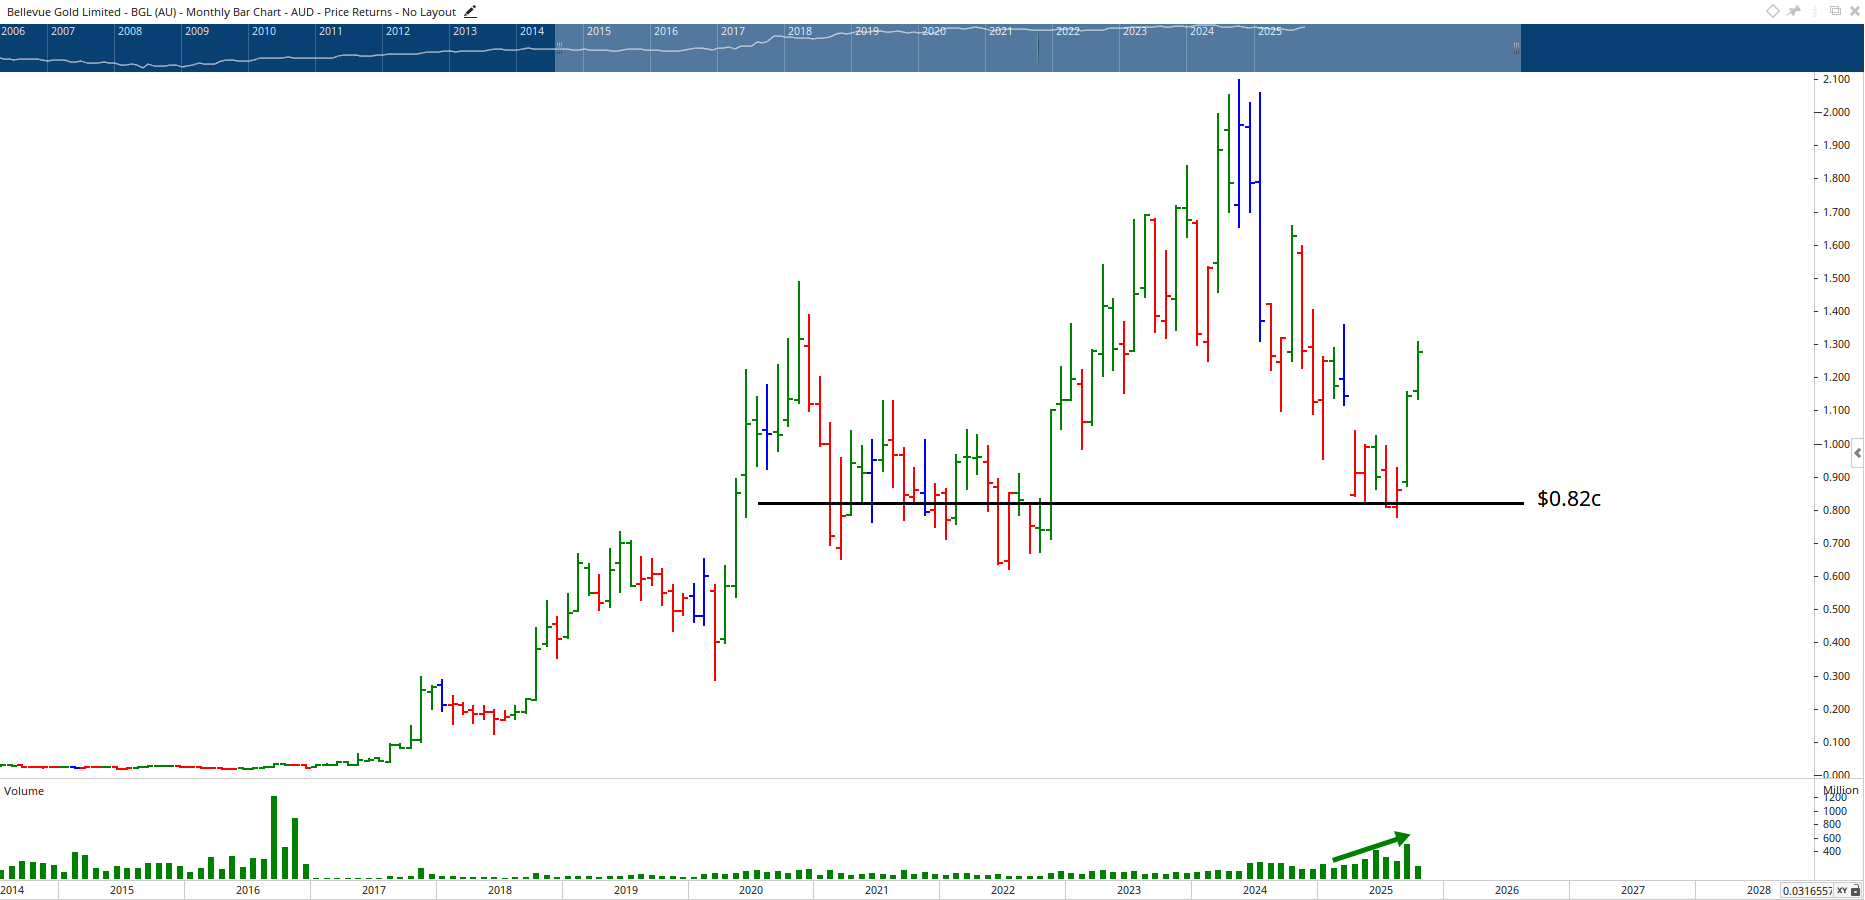The image size is (1865, 900).
Task: Click left grip handle of navigator range
Action: pos(559,47)
